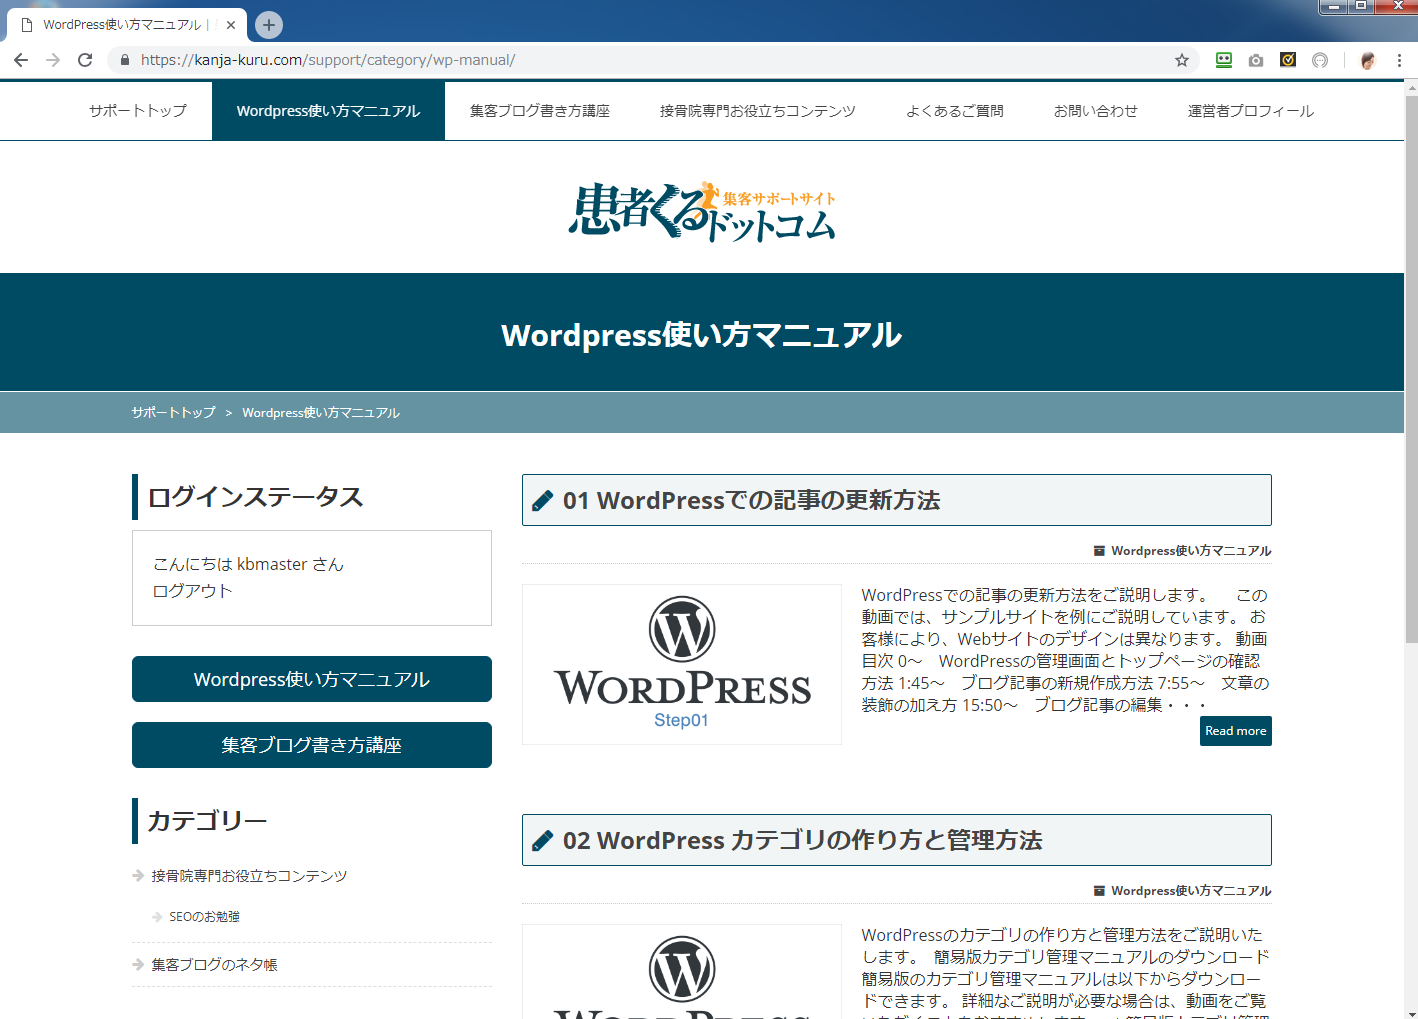Viewport: 1418px width, 1019px height.
Task: Click the pencil icon beside article 01 title
Action: point(542,501)
